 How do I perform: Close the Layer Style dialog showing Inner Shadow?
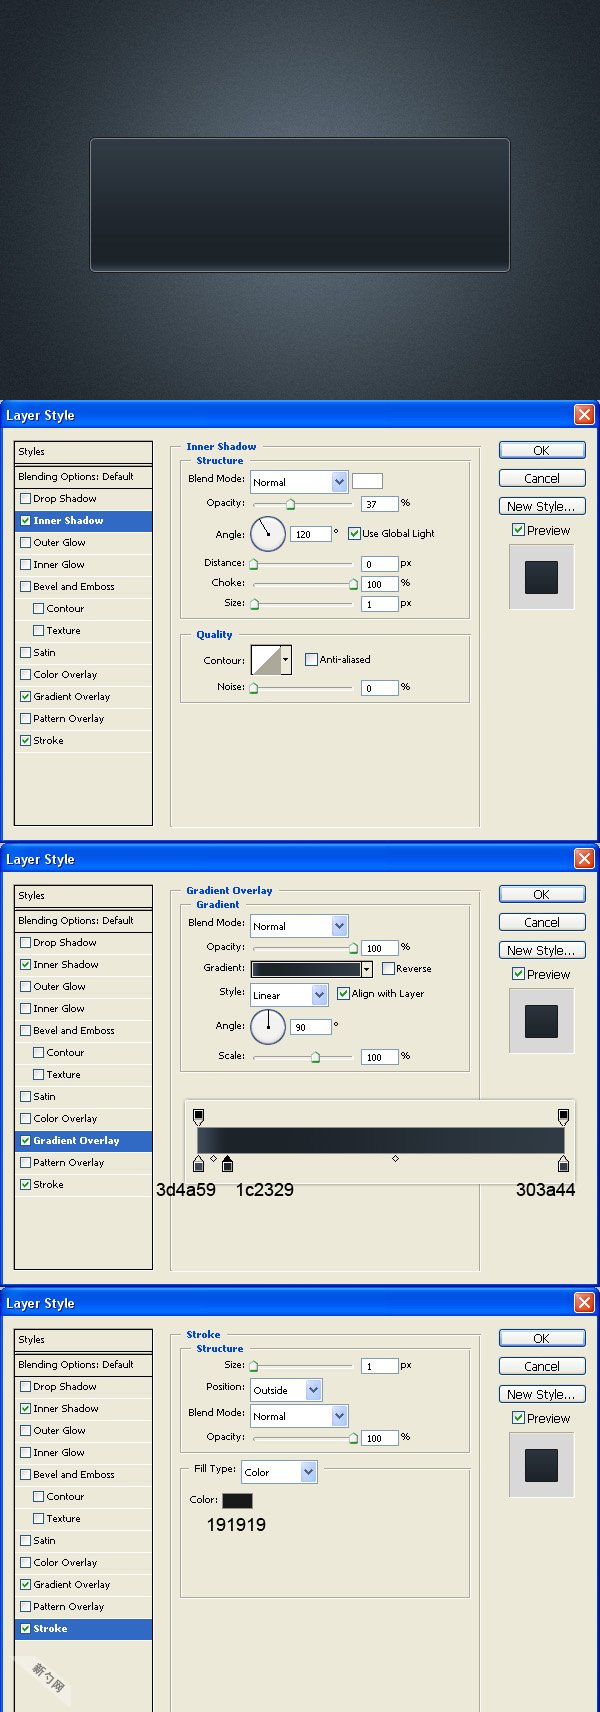point(584,415)
